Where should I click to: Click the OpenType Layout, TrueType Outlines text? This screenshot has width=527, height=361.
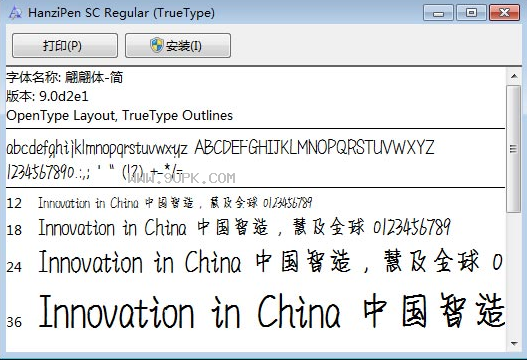(x=119, y=115)
